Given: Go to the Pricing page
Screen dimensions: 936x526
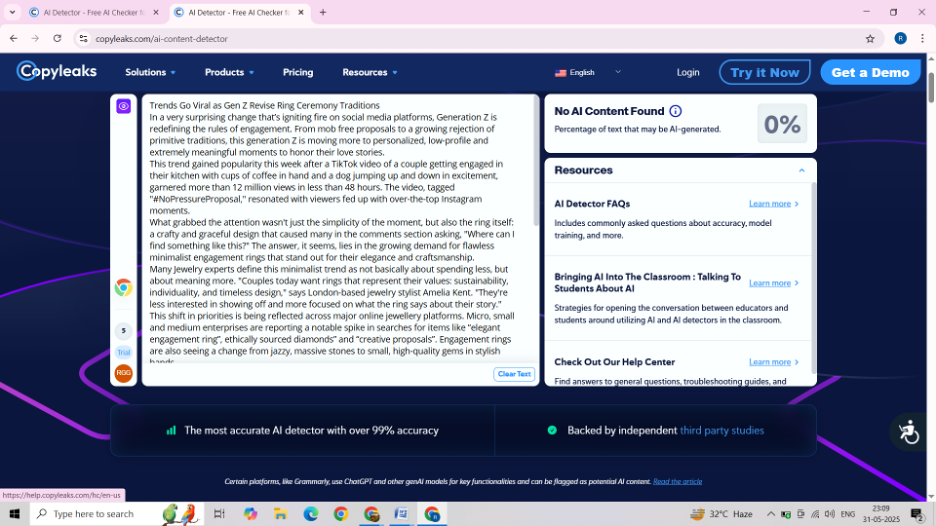Looking at the screenshot, I should click(298, 72).
